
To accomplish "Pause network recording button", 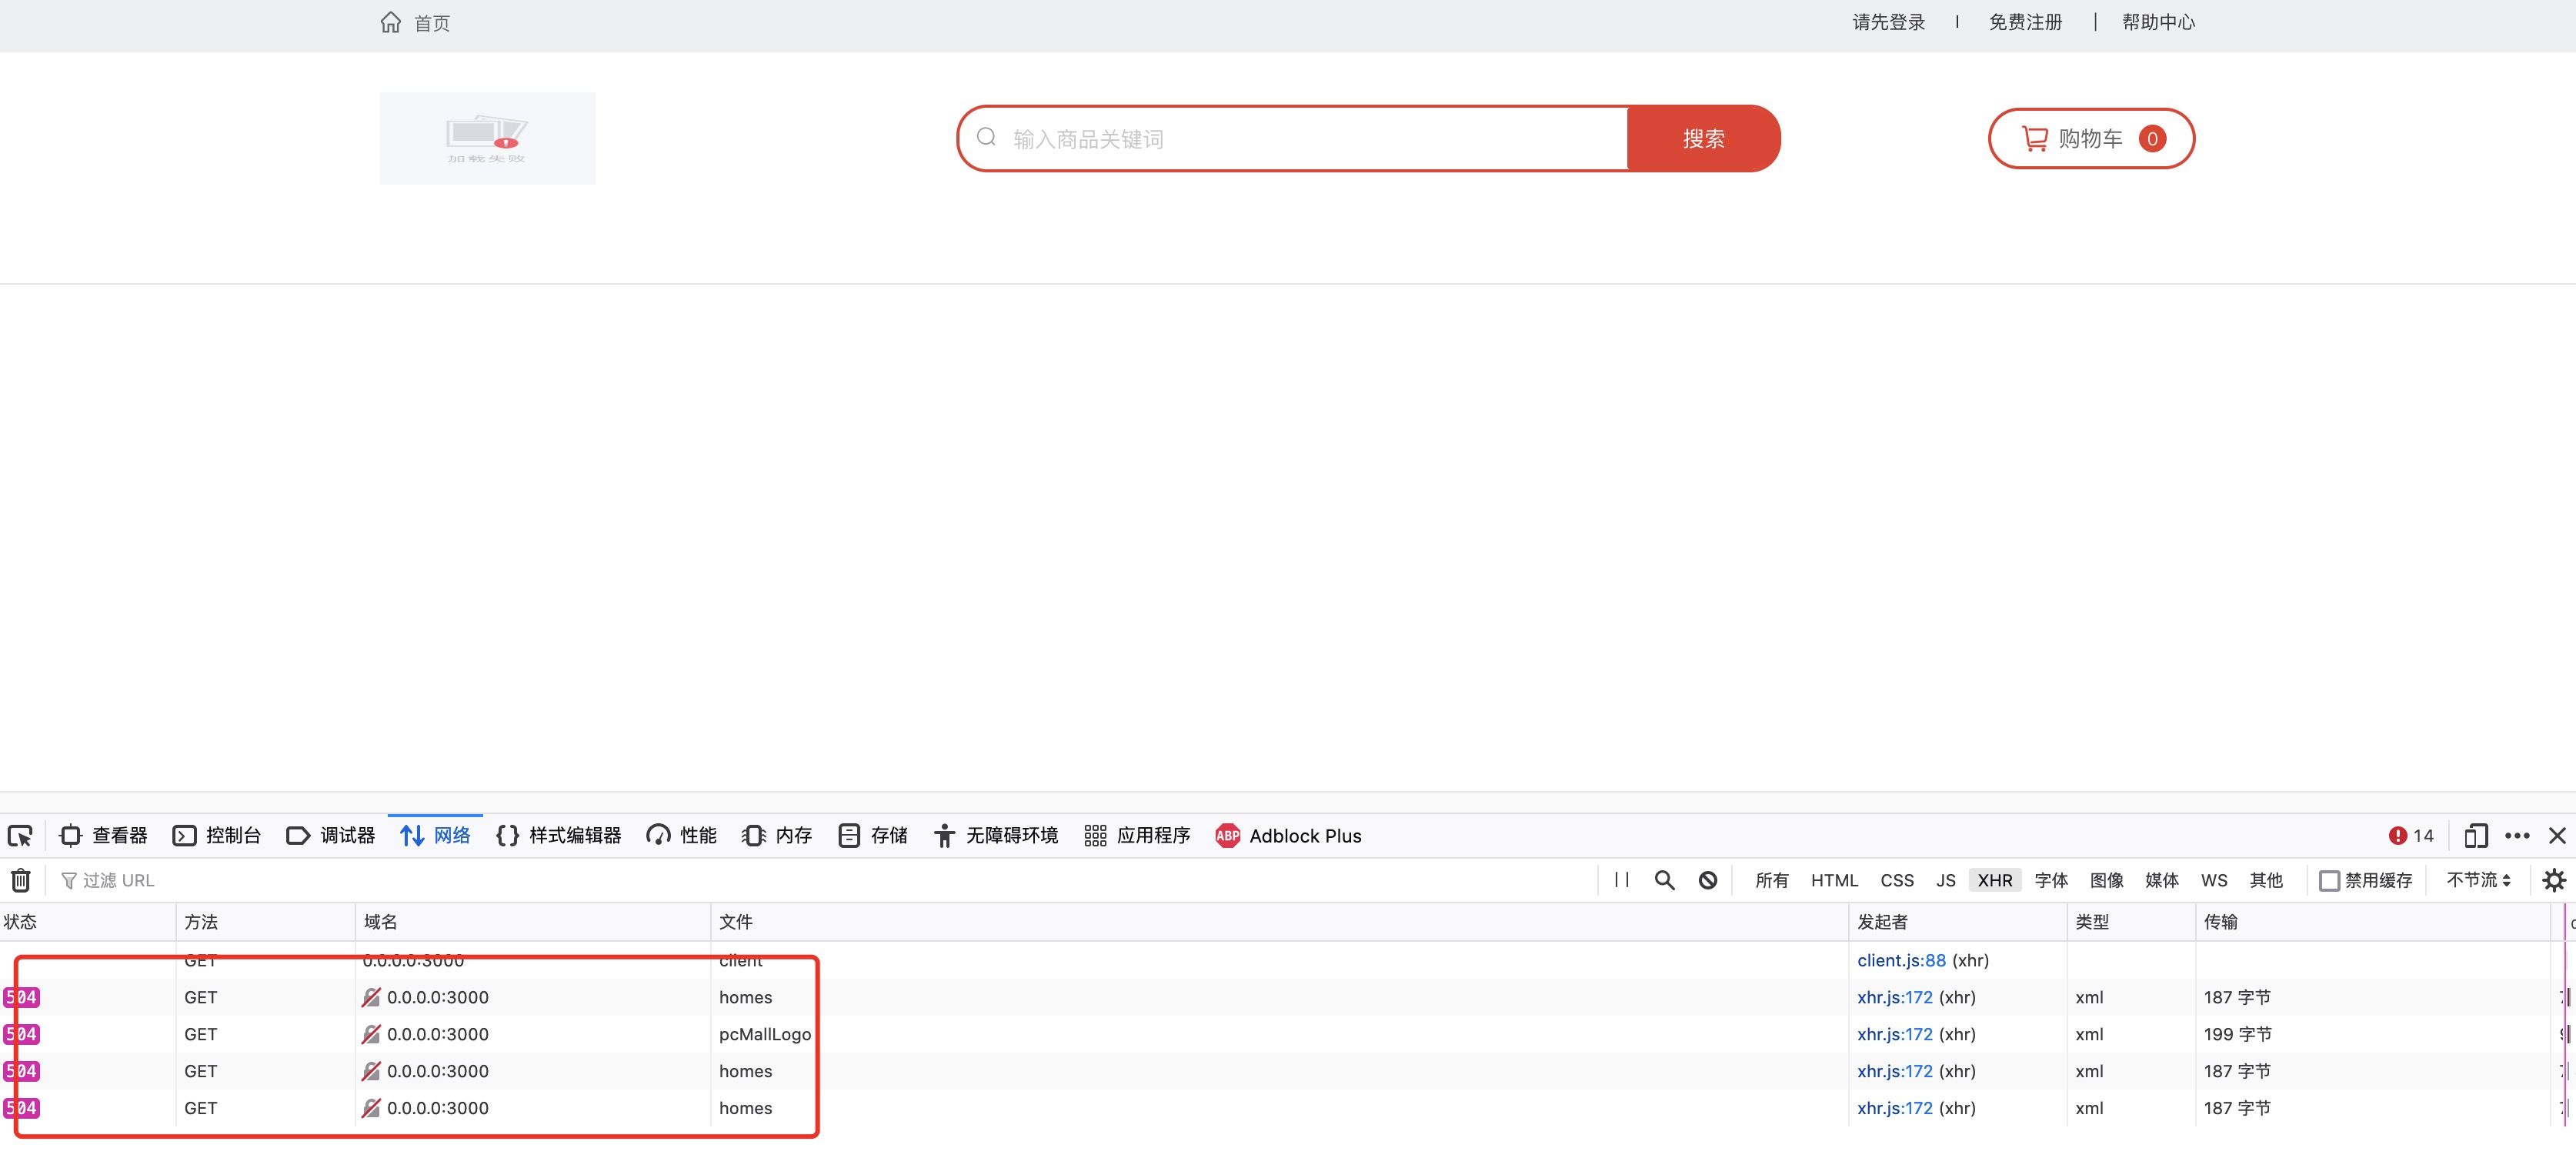I will (1621, 880).
